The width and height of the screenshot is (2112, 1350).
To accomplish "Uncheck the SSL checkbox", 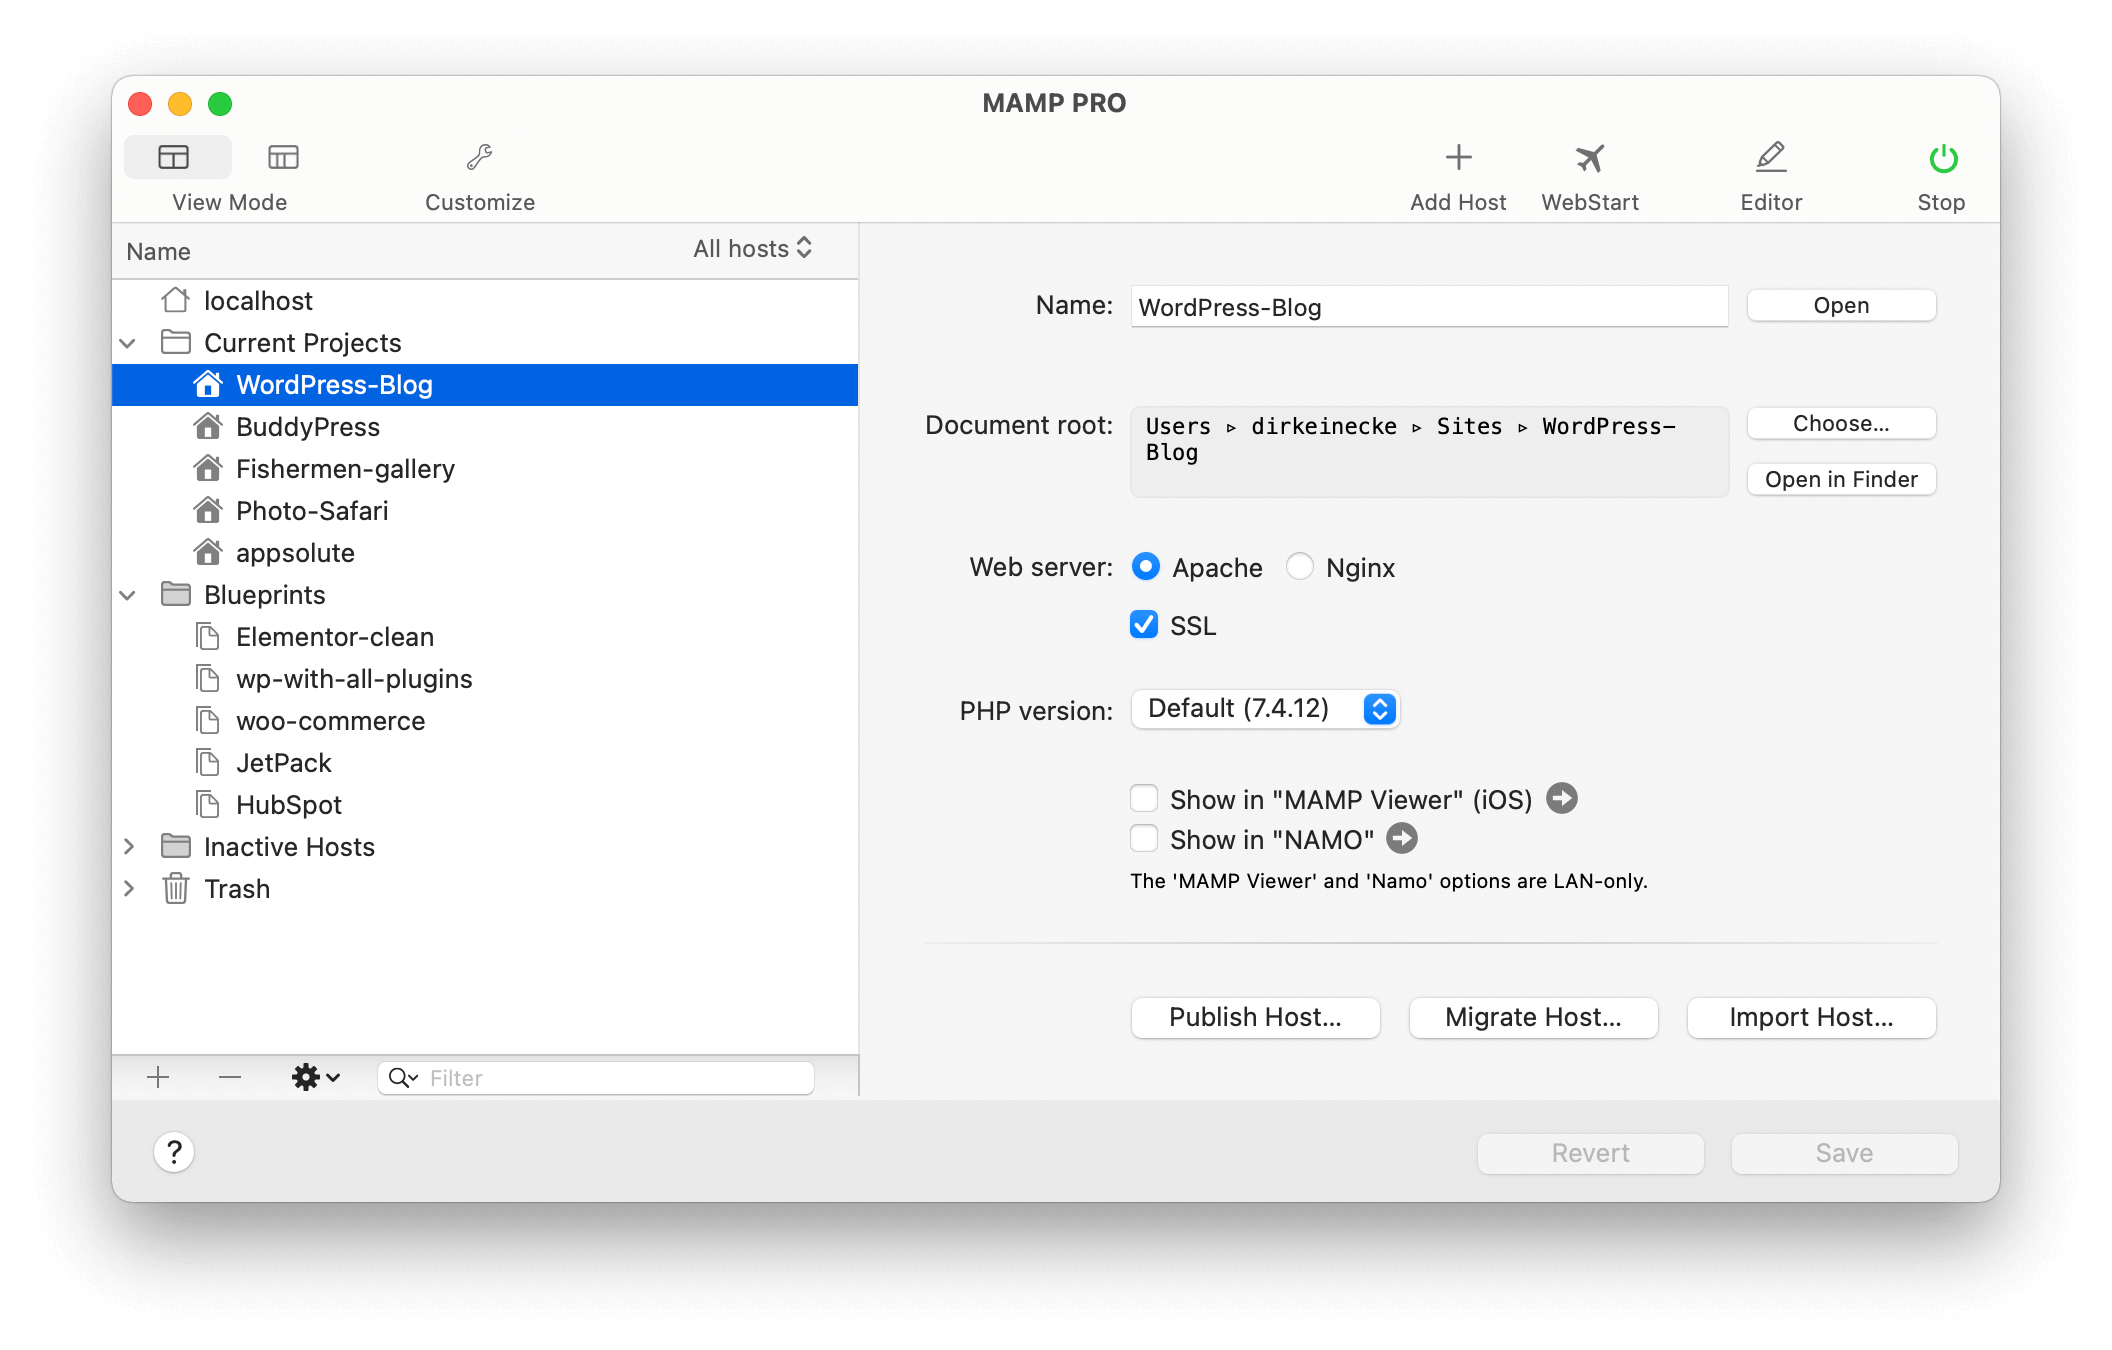I will click(x=1144, y=624).
